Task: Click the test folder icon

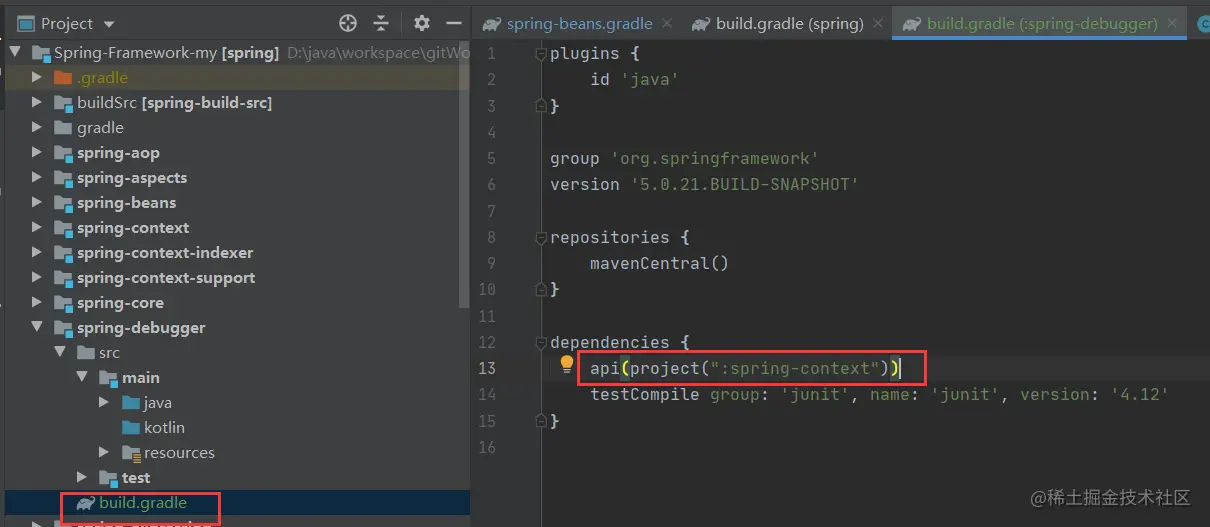Action: [x=108, y=477]
